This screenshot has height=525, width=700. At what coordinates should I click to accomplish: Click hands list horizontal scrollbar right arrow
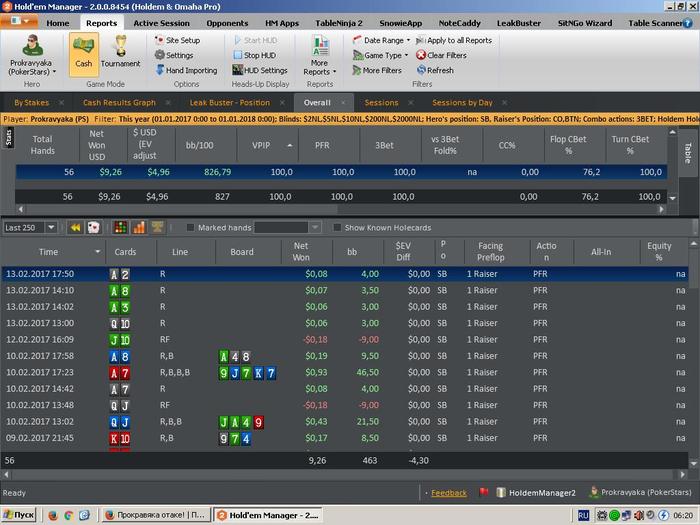coord(682,474)
